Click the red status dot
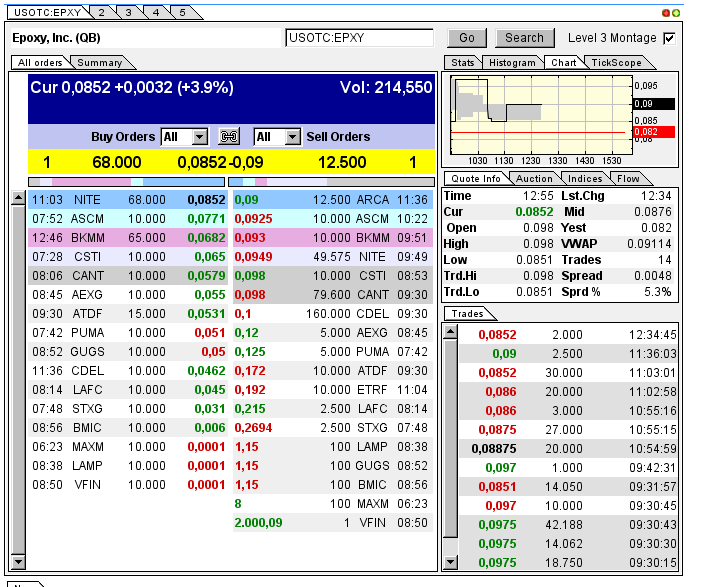717x587 pixels. coord(666,13)
